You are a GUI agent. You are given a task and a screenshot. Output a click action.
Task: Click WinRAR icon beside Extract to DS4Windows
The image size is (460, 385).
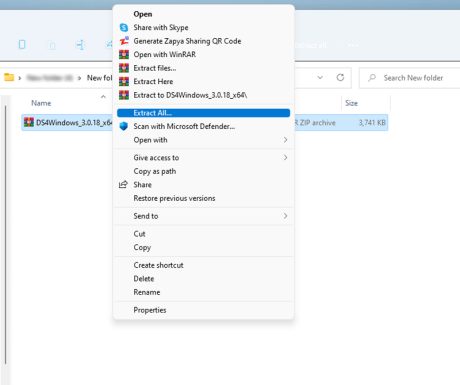click(x=124, y=95)
